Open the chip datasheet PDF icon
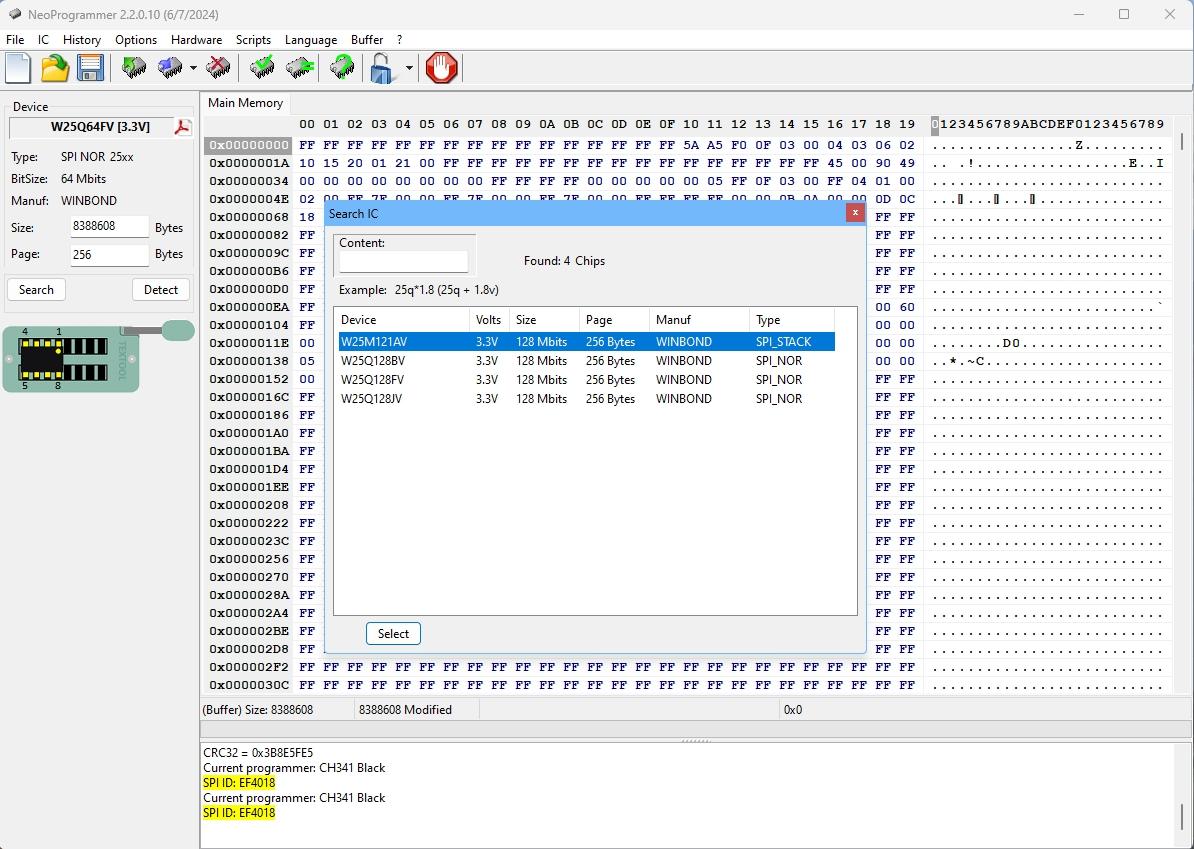Viewport: 1194px width, 849px height. 182,127
